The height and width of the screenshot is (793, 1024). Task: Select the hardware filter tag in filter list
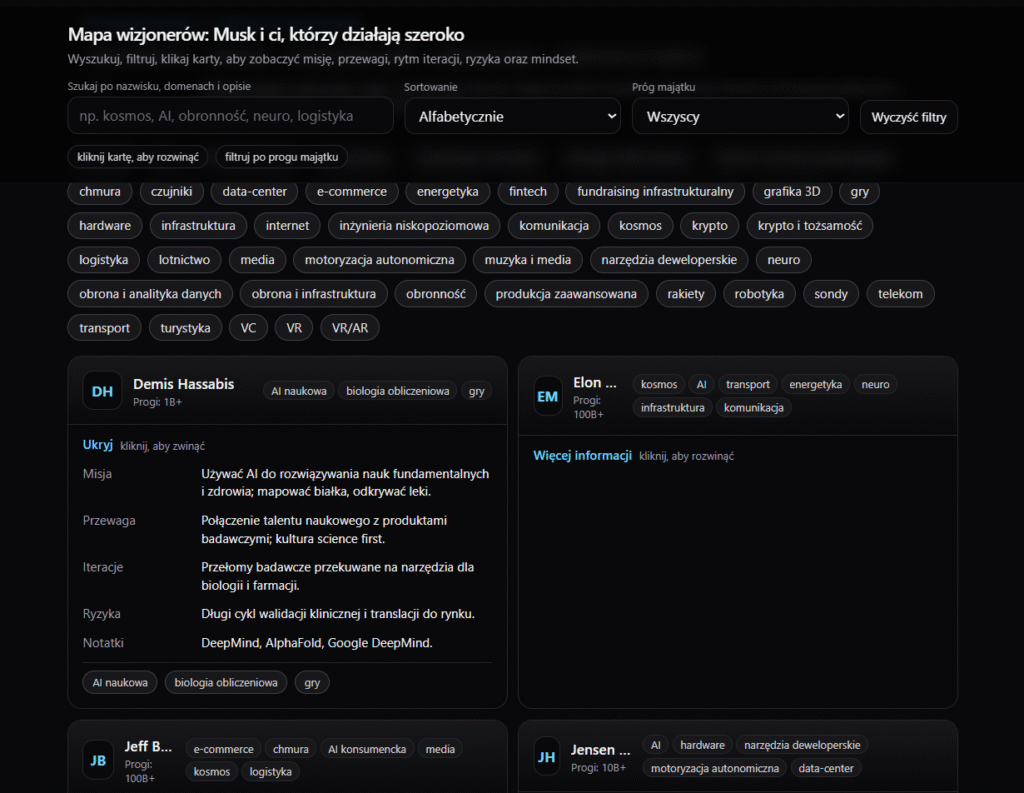105,225
